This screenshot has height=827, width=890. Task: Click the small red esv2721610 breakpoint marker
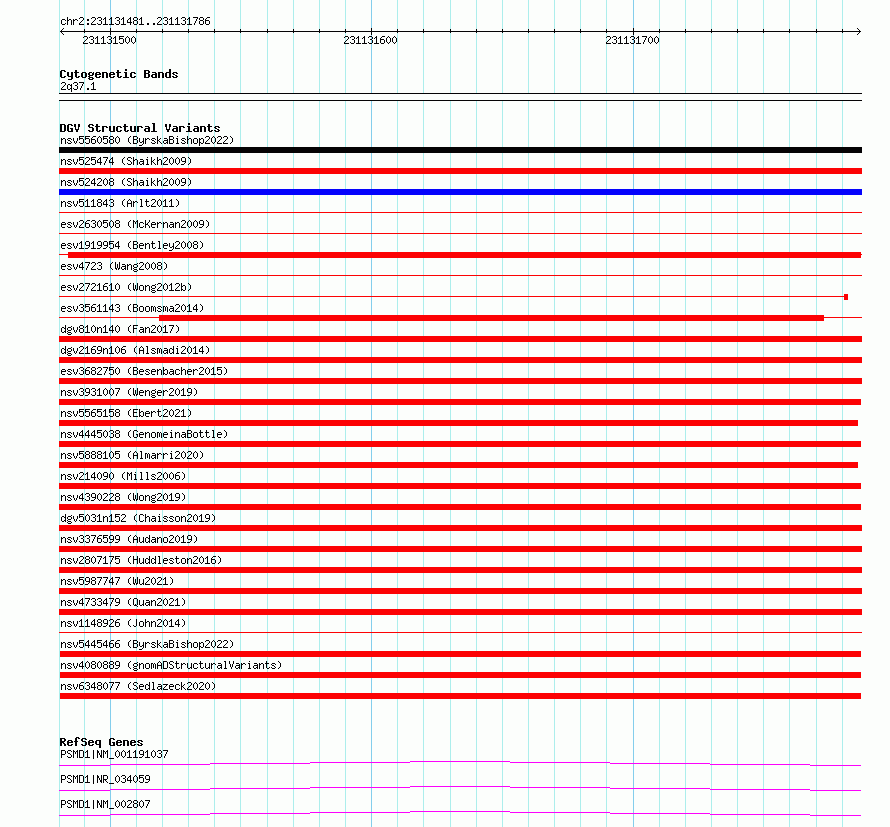[846, 297]
